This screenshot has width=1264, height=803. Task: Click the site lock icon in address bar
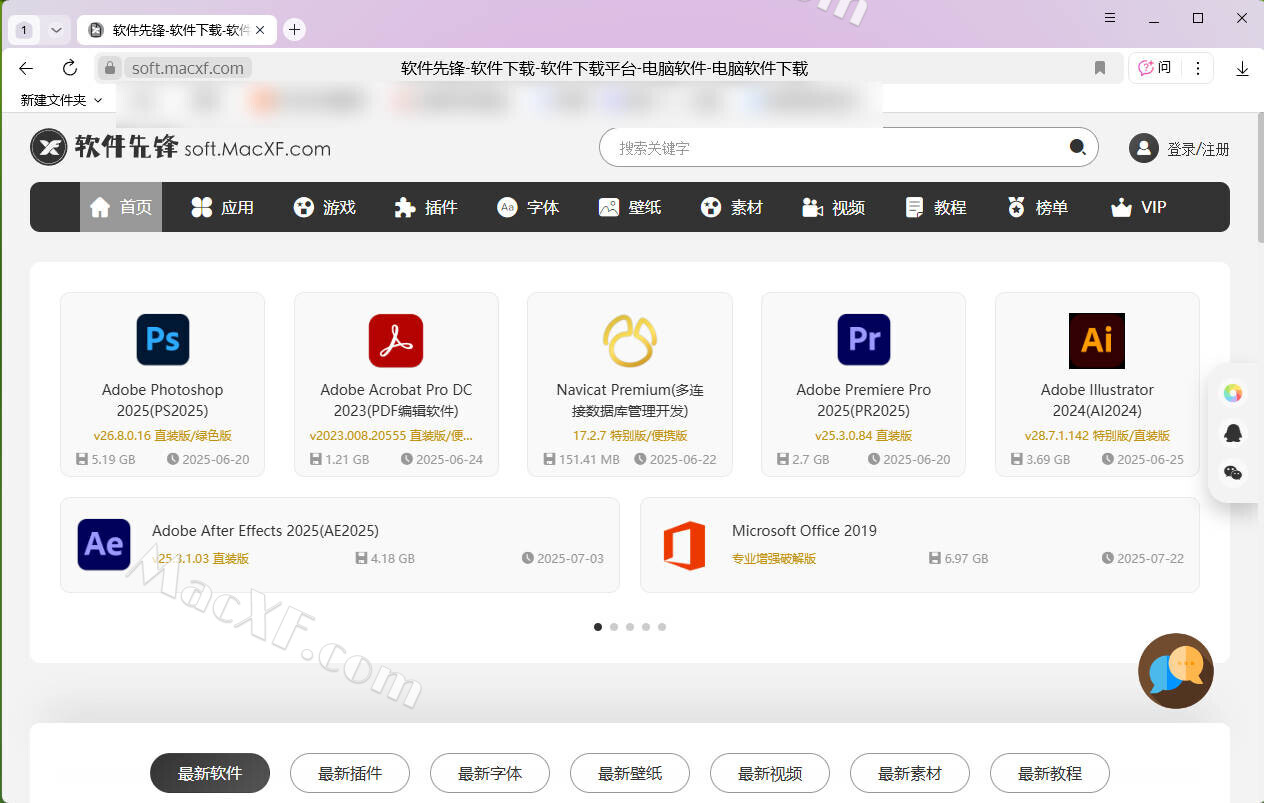pyautogui.click(x=110, y=68)
